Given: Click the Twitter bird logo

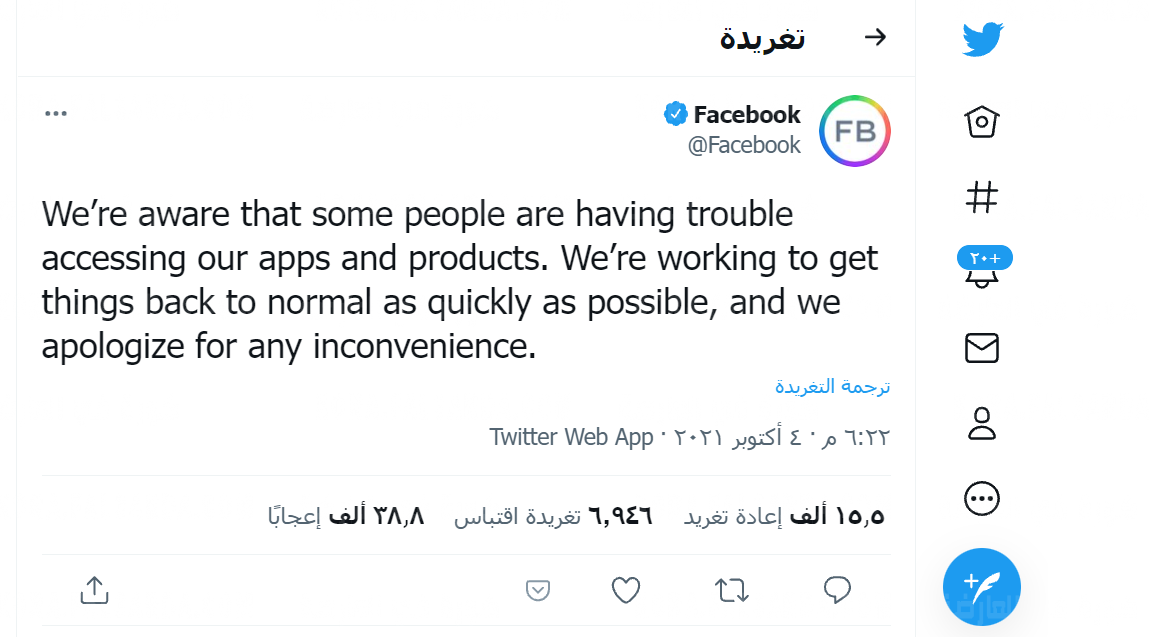Looking at the screenshot, I should point(983,39).
